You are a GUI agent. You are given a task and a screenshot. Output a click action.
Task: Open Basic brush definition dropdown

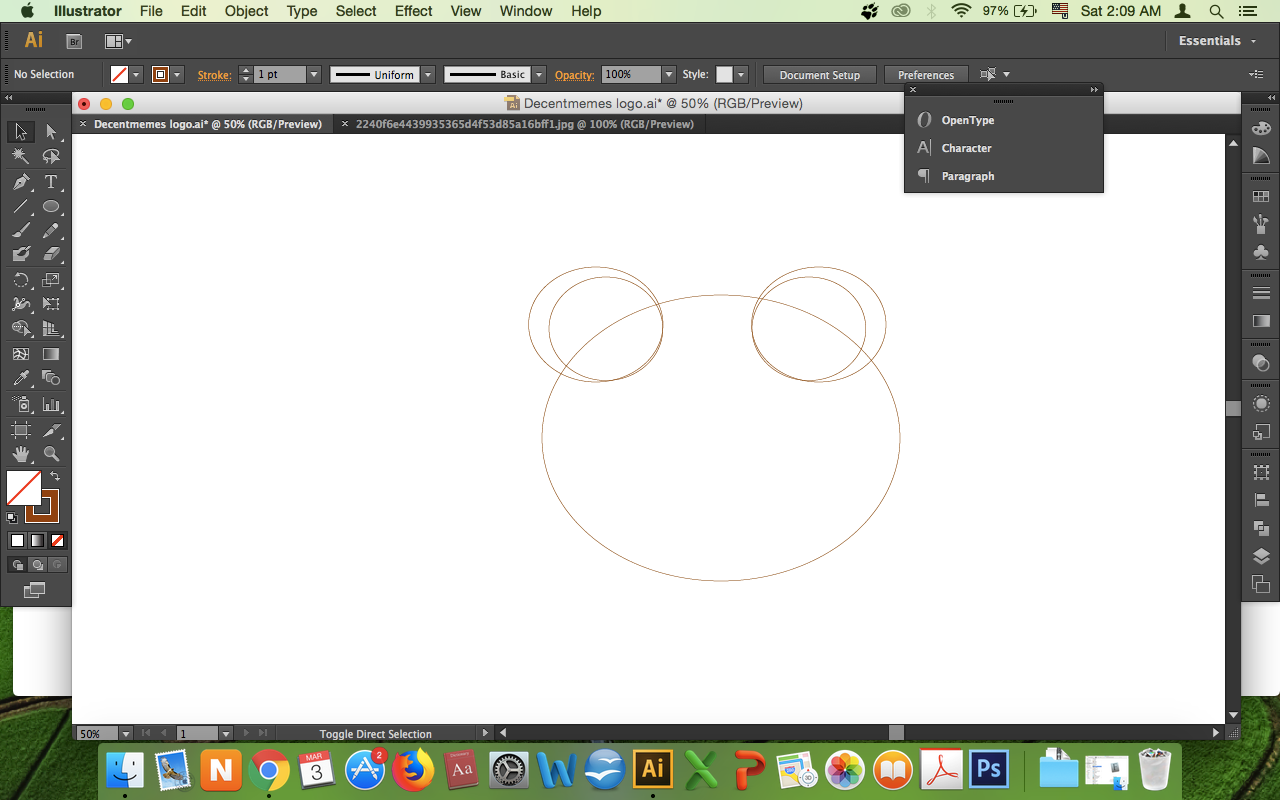coord(539,75)
